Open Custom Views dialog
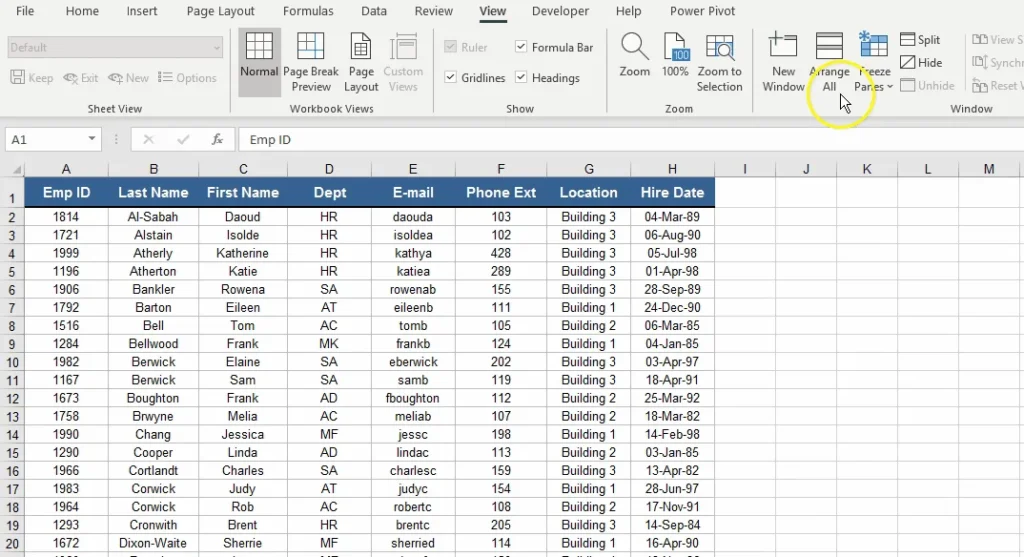 (x=403, y=62)
